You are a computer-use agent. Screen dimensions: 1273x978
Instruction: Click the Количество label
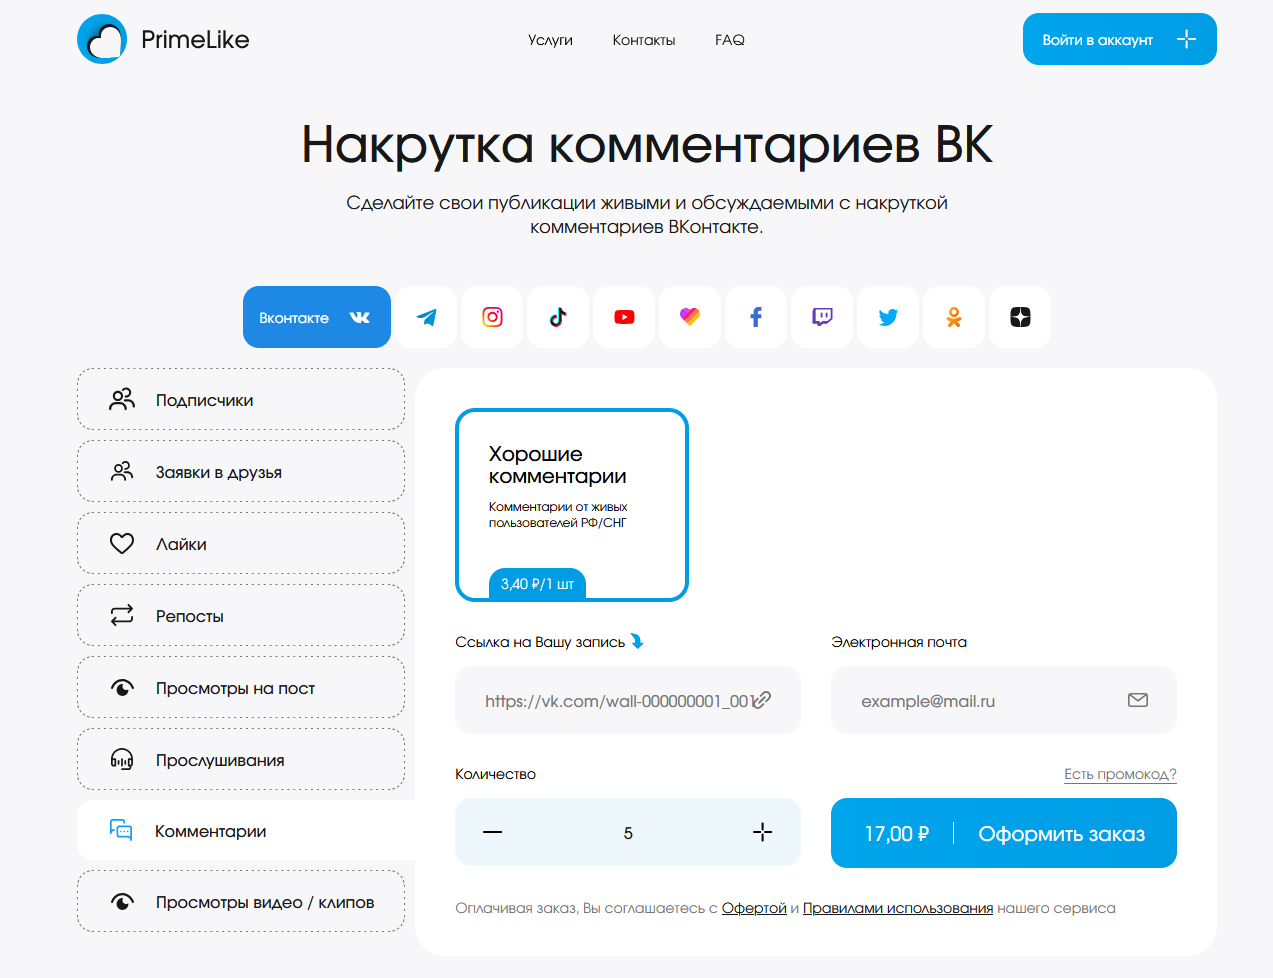click(495, 774)
